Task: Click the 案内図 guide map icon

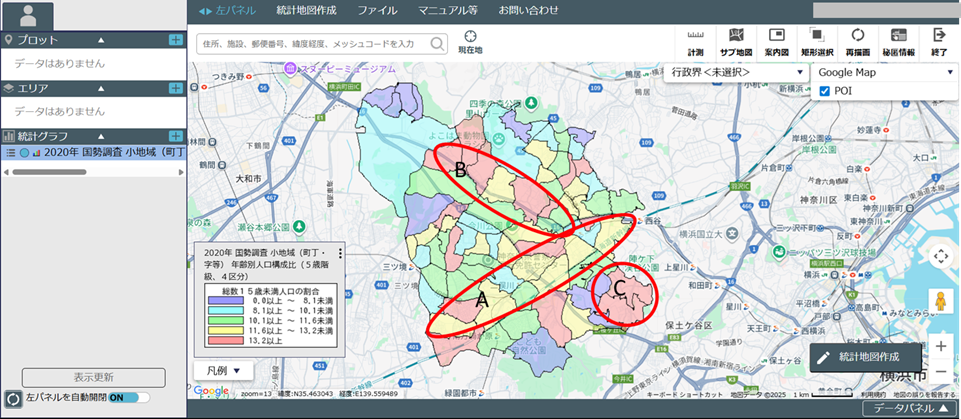Action: [x=776, y=40]
